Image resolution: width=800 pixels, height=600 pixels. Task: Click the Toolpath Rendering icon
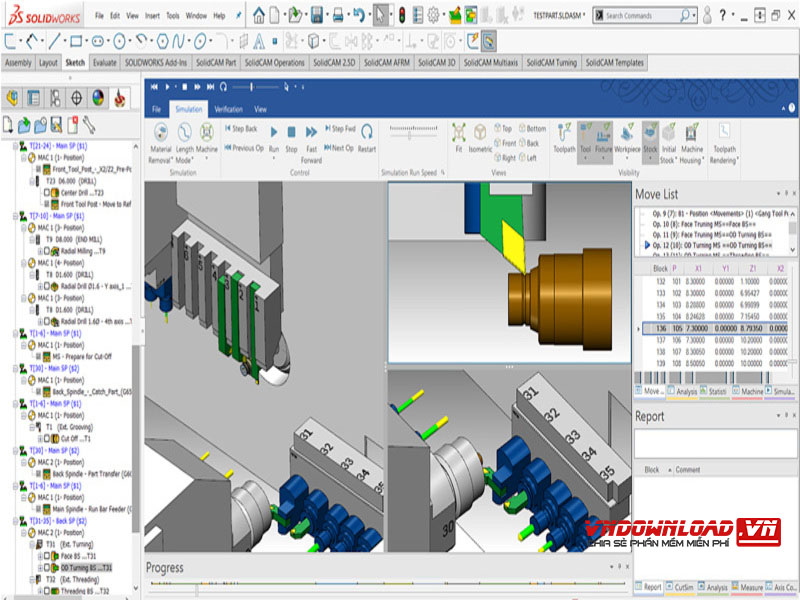click(724, 131)
